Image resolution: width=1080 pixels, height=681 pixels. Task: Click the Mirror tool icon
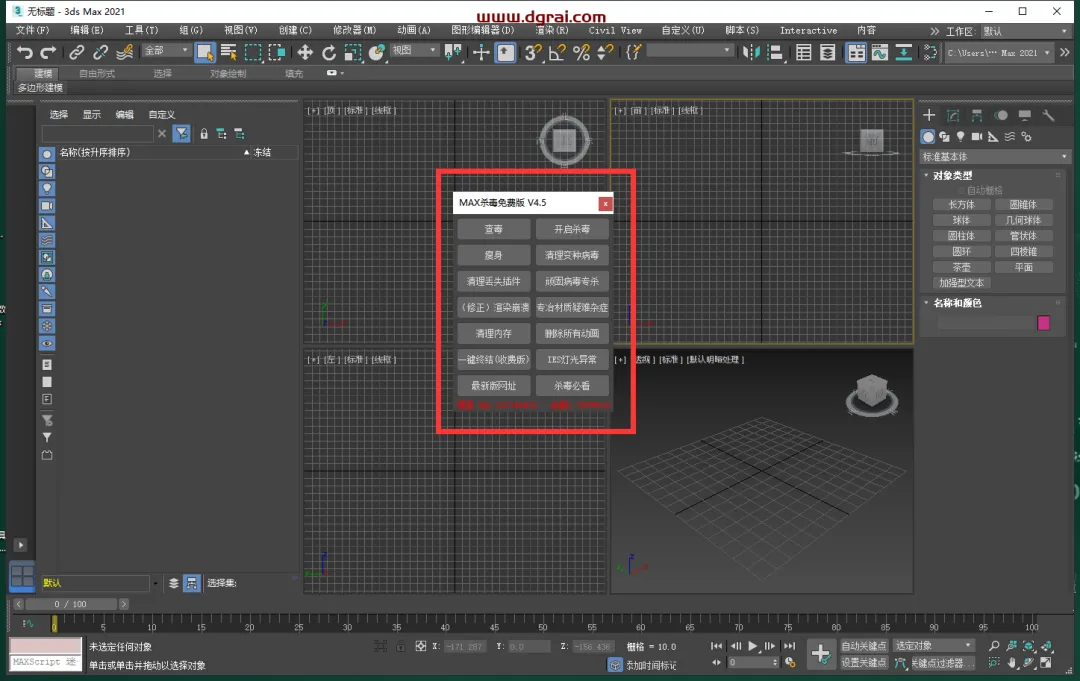[751, 52]
